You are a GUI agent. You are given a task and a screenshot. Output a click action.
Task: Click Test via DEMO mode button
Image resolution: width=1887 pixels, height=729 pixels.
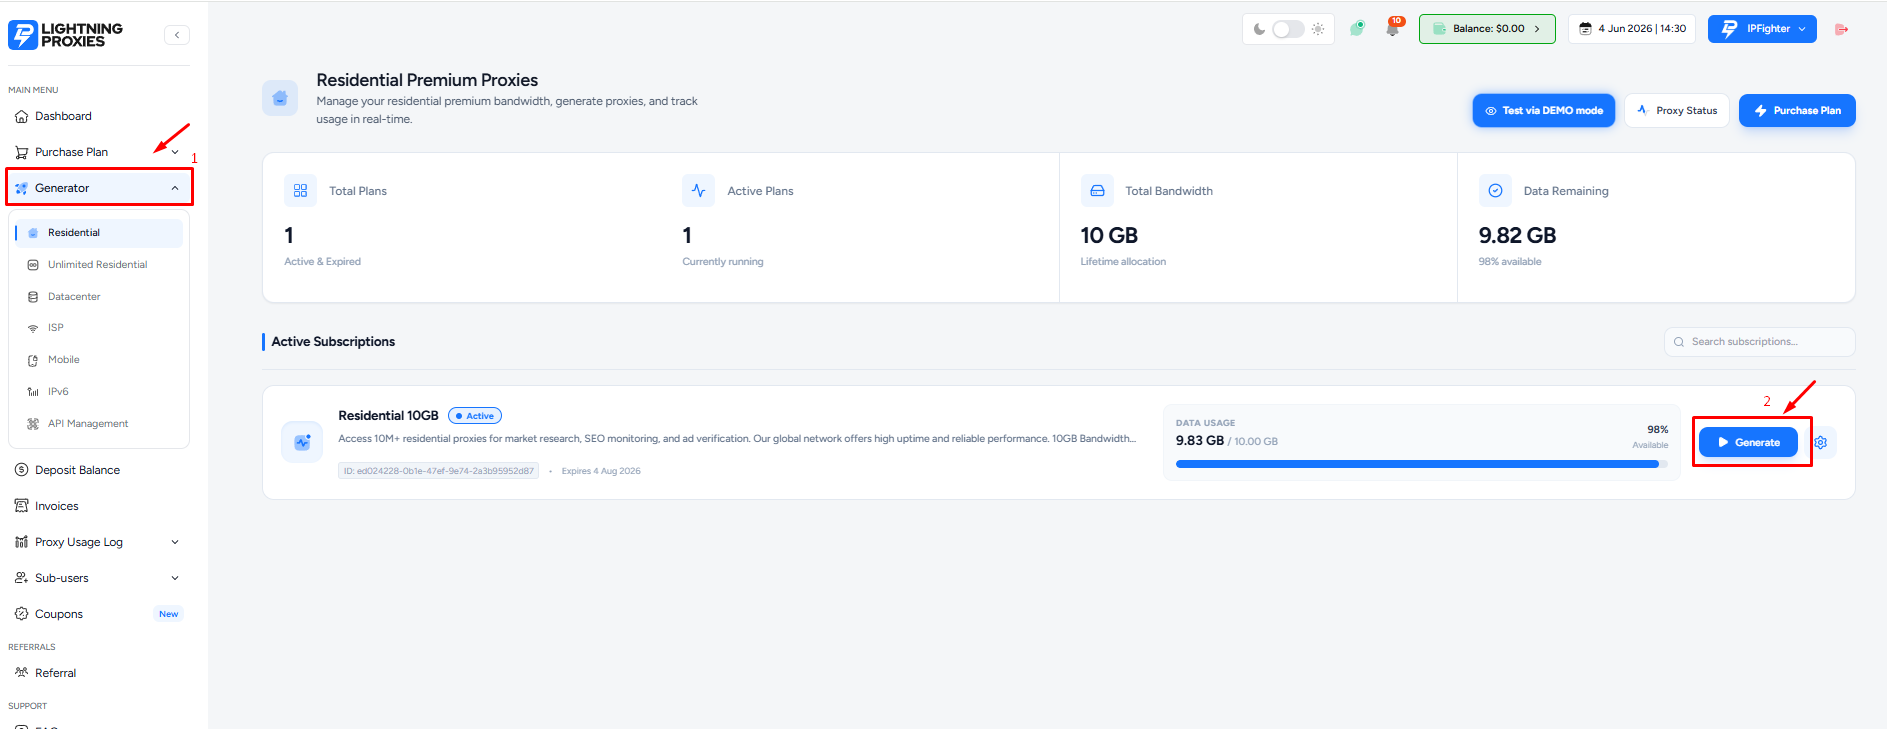1544,111
